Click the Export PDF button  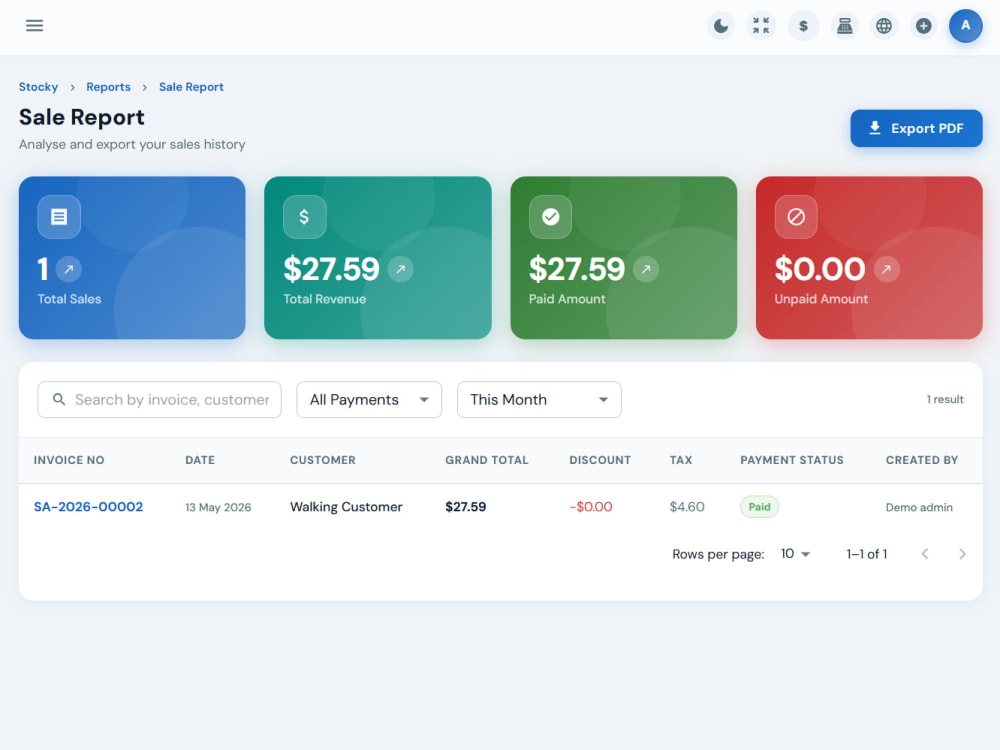(916, 128)
